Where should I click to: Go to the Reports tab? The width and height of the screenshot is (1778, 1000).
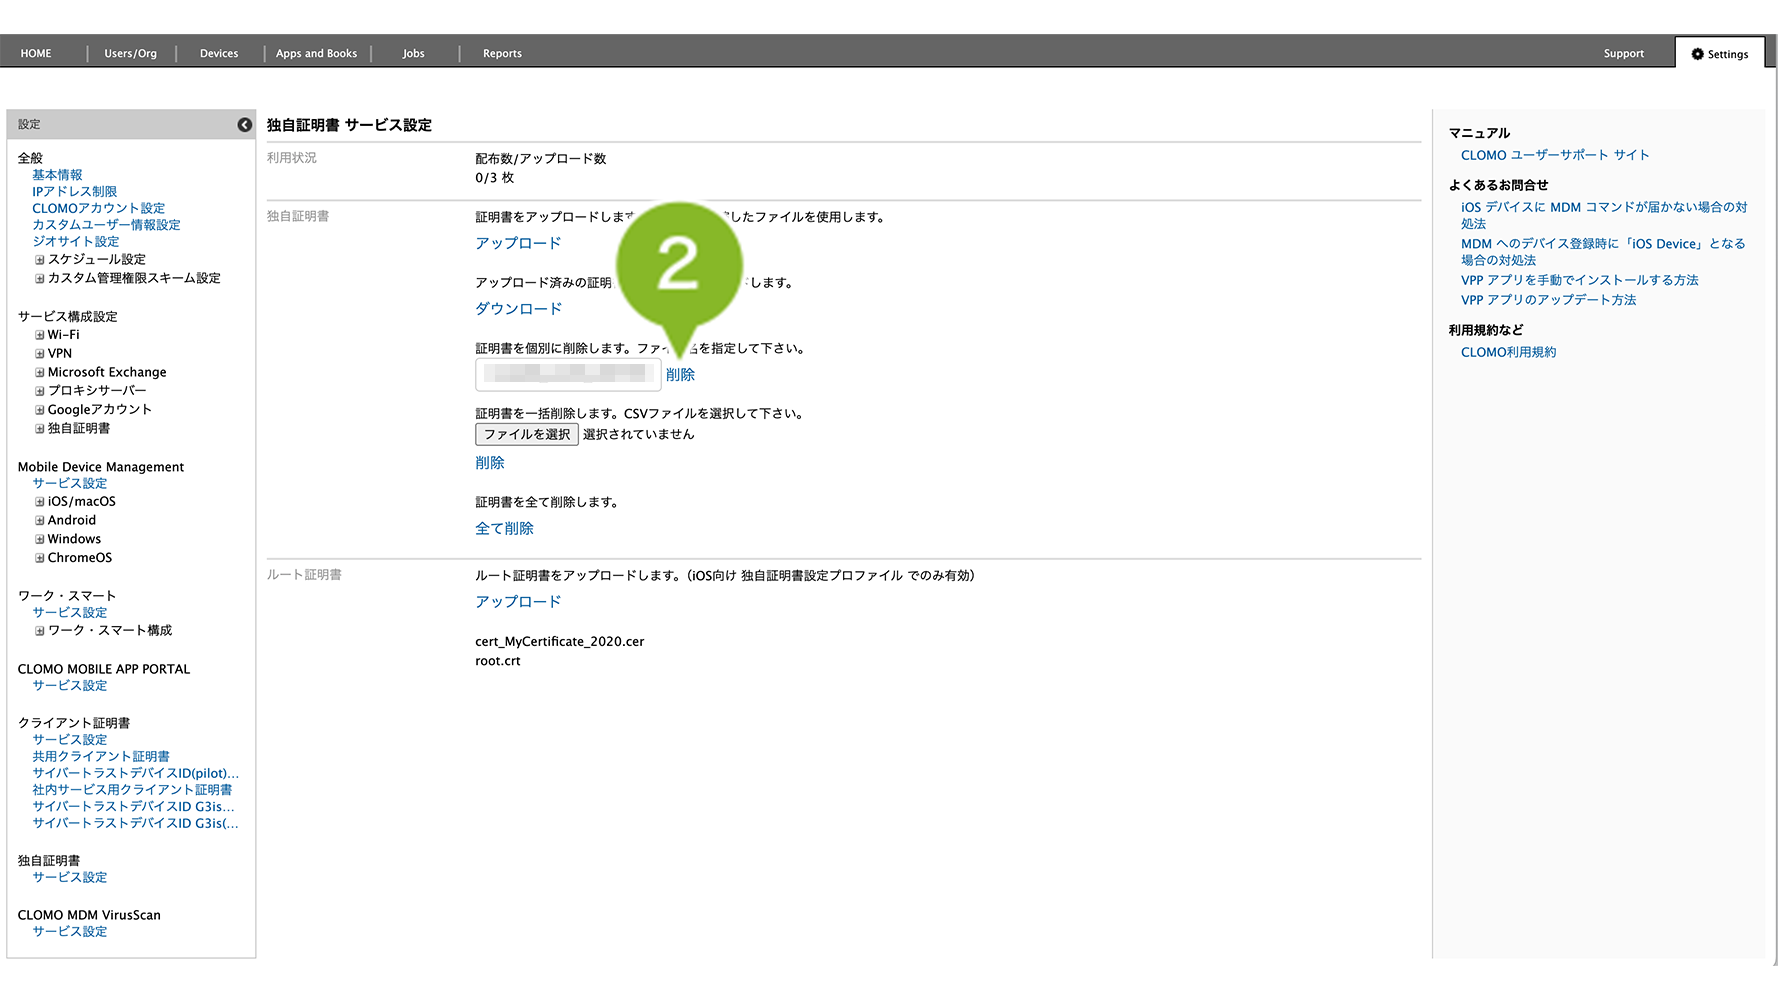click(x=502, y=54)
